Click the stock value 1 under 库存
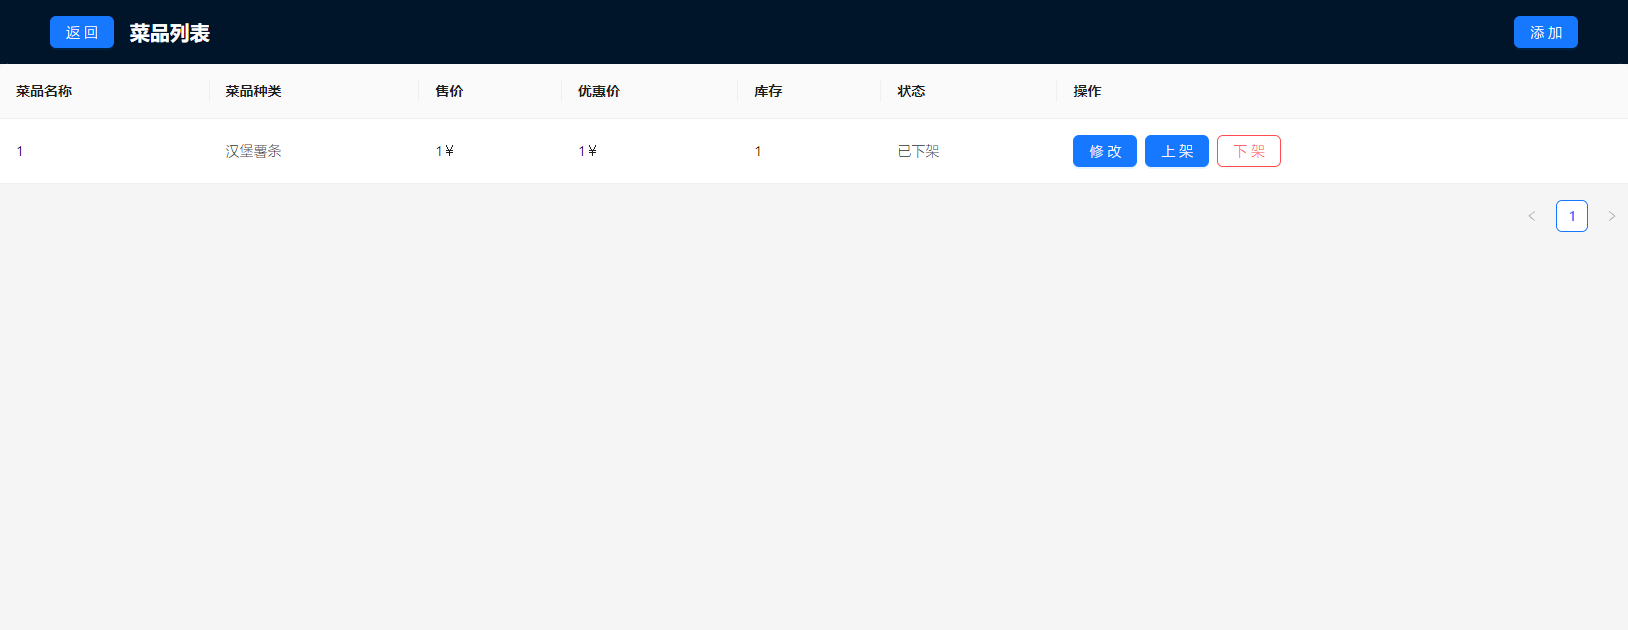Image resolution: width=1628 pixels, height=630 pixels. 758,151
